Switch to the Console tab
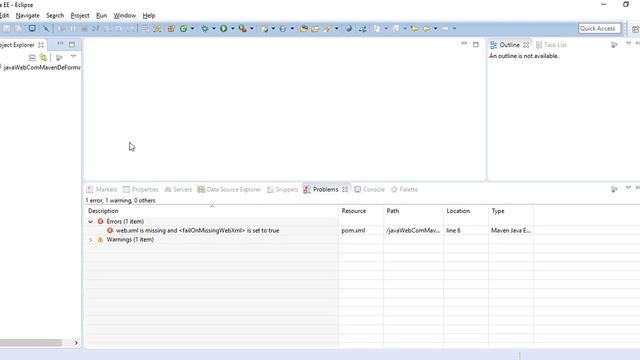 coord(369,189)
